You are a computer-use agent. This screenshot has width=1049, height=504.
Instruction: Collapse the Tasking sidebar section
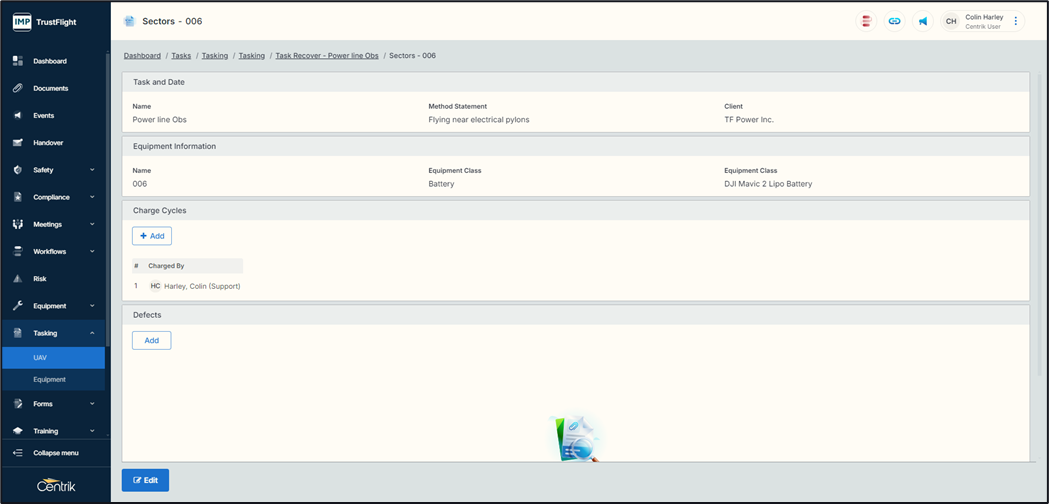point(54,333)
